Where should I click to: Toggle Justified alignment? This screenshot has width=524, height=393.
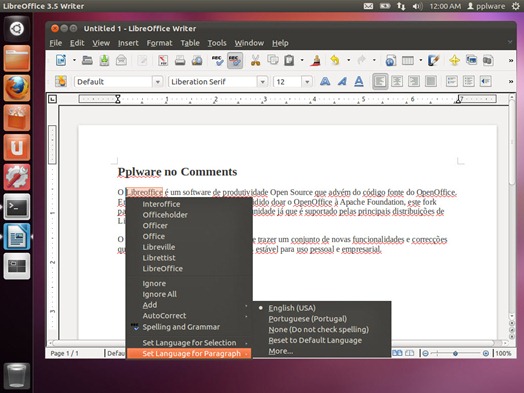[x=431, y=82]
